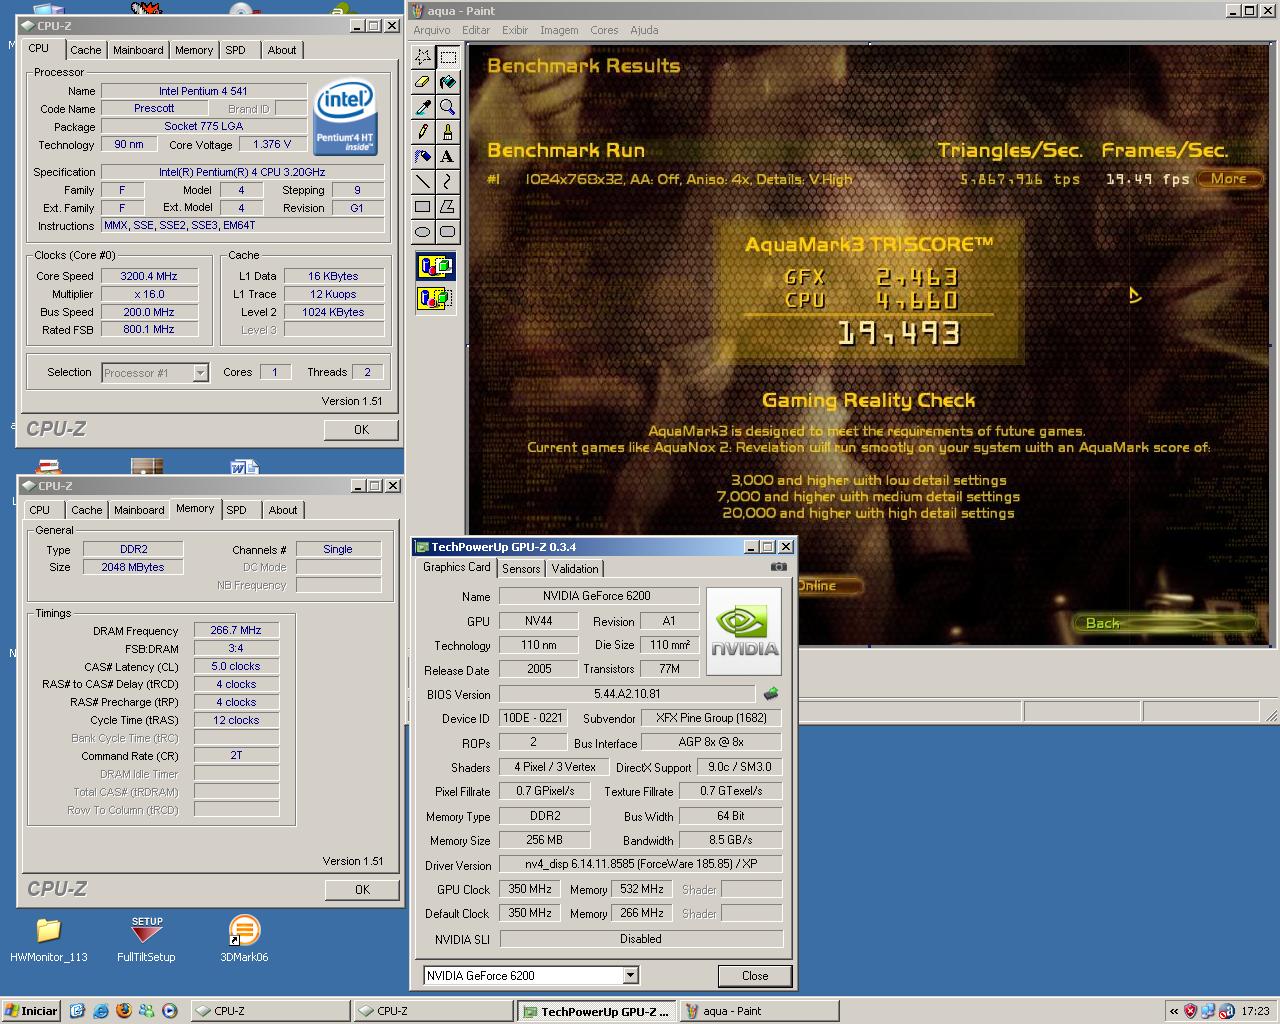Click the Core Speed 3200.4 MHz value
Image resolution: width=1280 pixels, height=1024 pixels.
tap(150, 276)
